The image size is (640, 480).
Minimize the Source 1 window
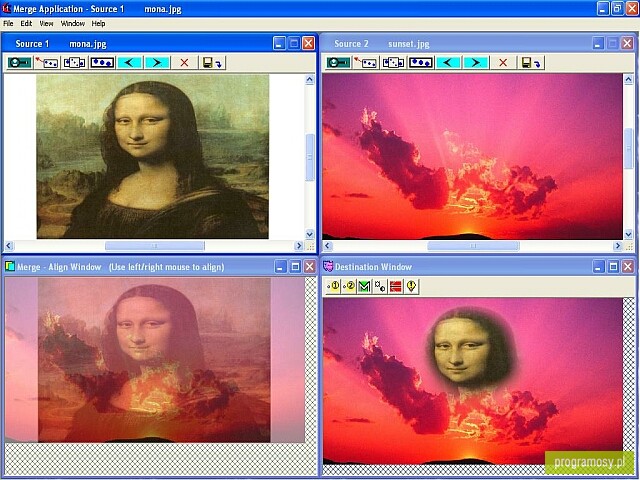tap(279, 43)
